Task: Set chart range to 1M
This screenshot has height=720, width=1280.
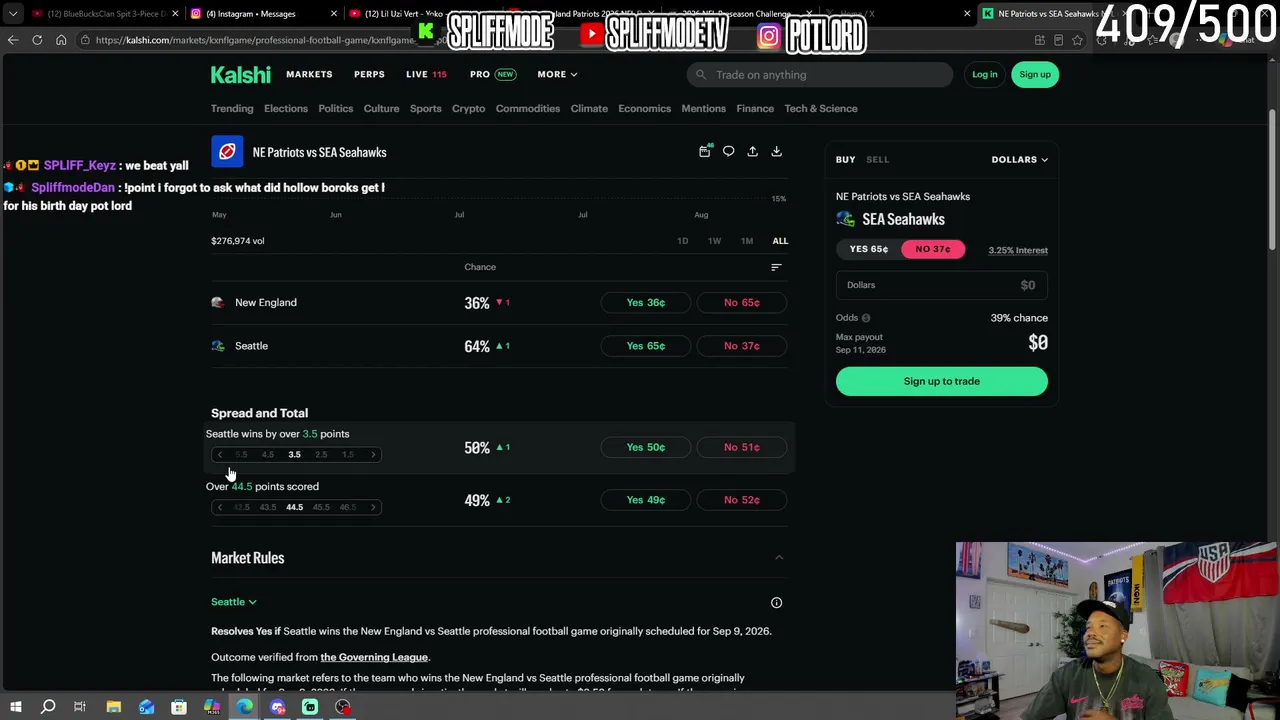Action: tap(747, 241)
